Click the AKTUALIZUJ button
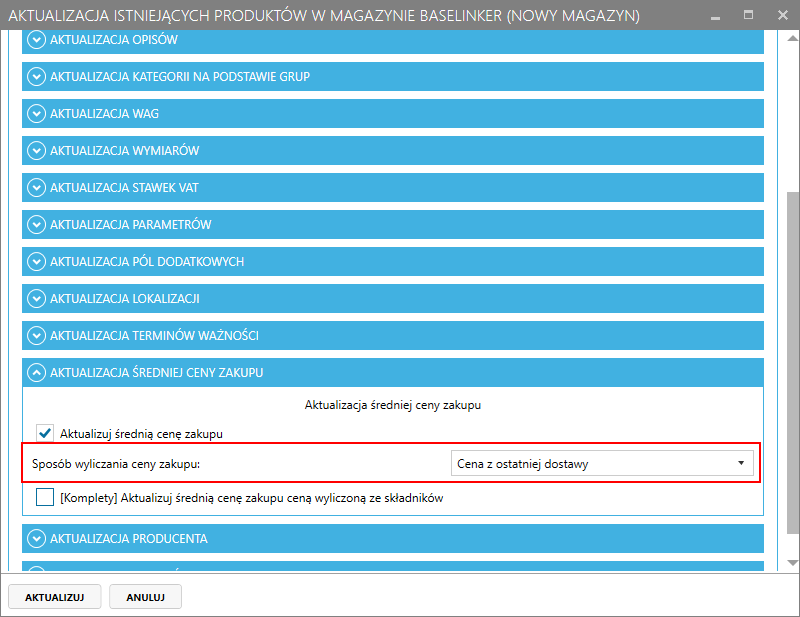The width and height of the screenshot is (800, 617). (55, 597)
